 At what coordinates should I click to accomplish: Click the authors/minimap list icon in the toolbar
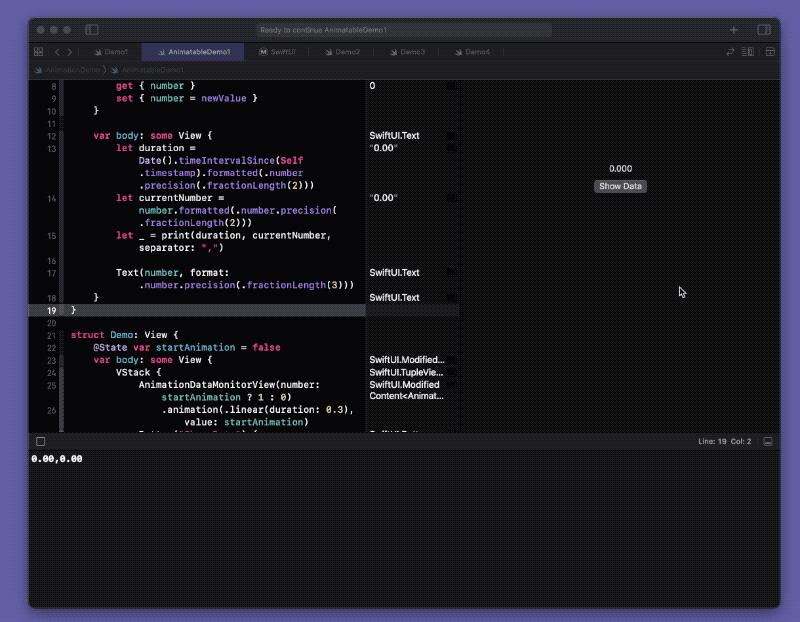[747, 52]
